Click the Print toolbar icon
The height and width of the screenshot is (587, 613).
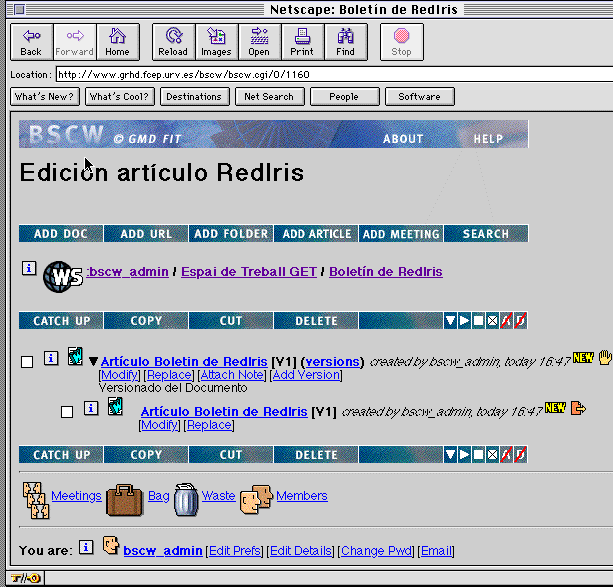click(301, 41)
